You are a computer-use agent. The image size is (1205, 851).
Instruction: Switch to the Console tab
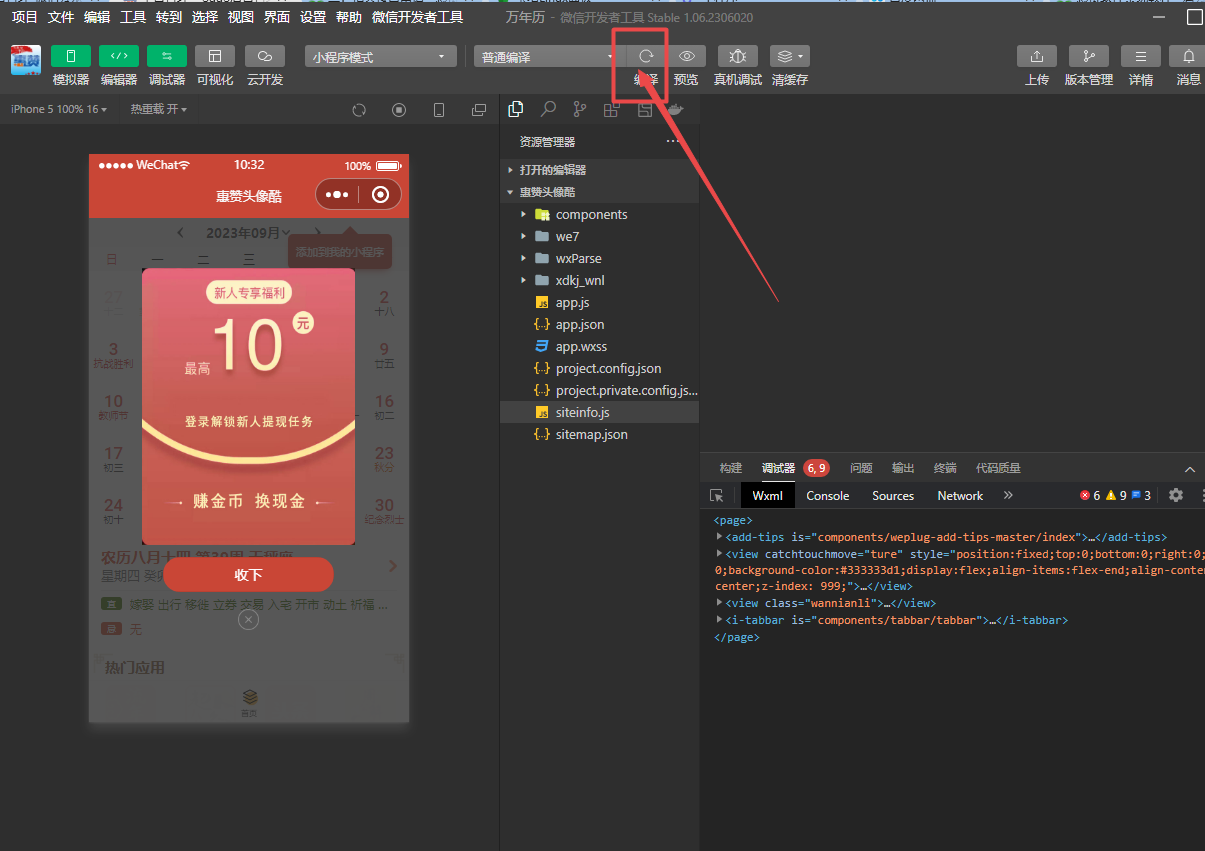828,496
